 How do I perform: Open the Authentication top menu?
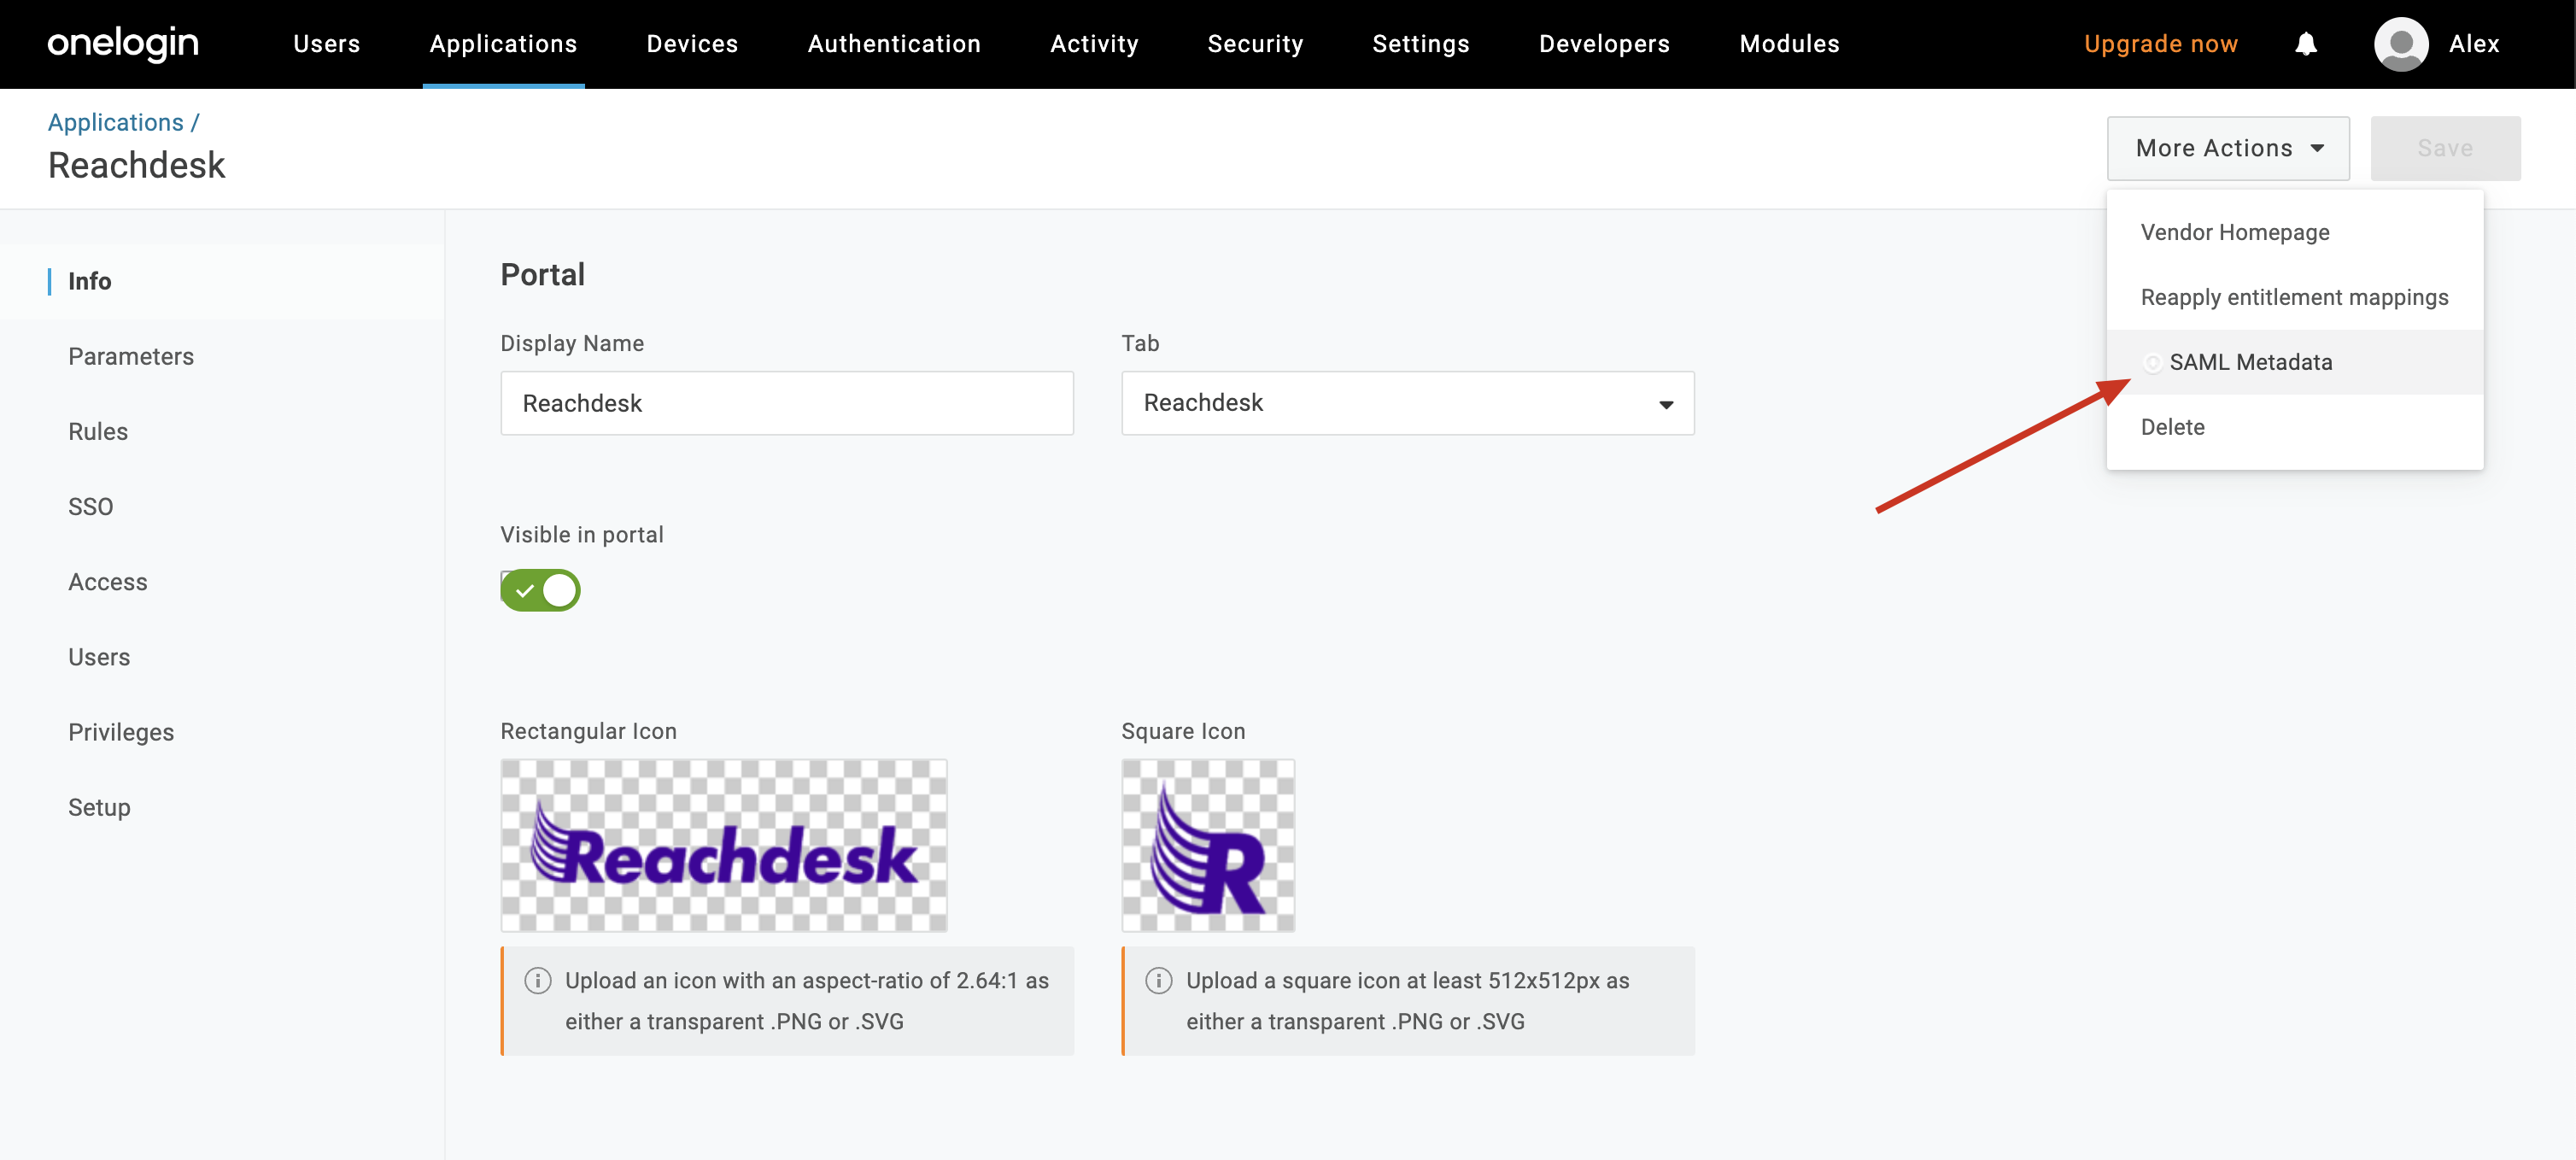pyautogui.click(x=894, y=44)
